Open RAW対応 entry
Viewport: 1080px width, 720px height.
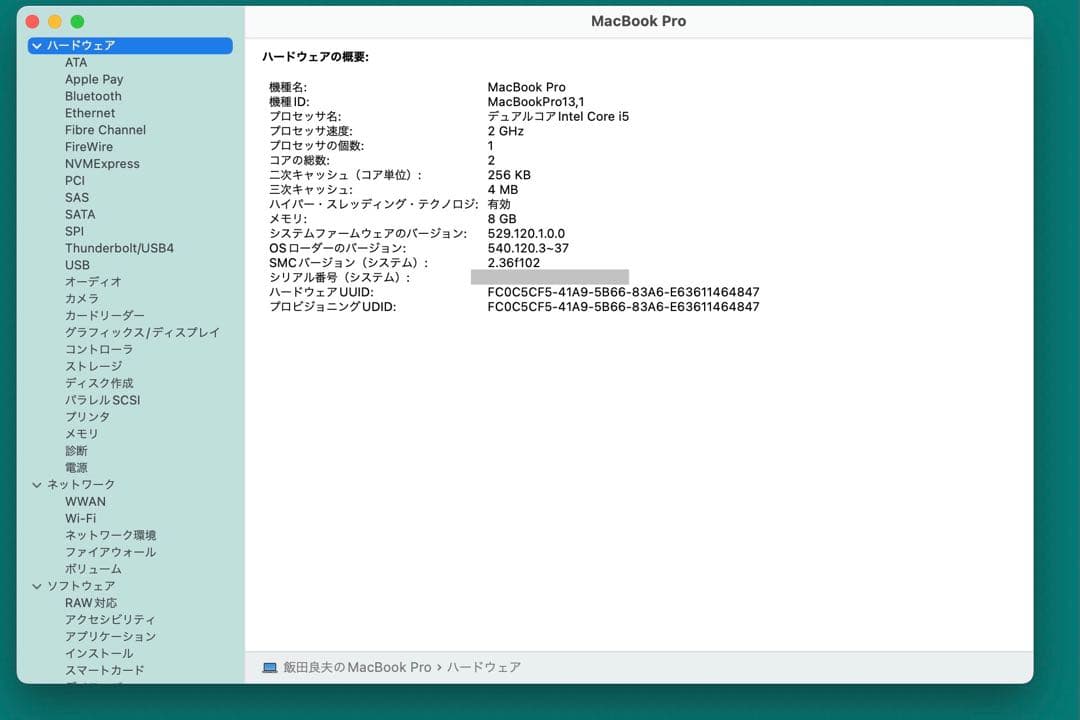point(91,603)
